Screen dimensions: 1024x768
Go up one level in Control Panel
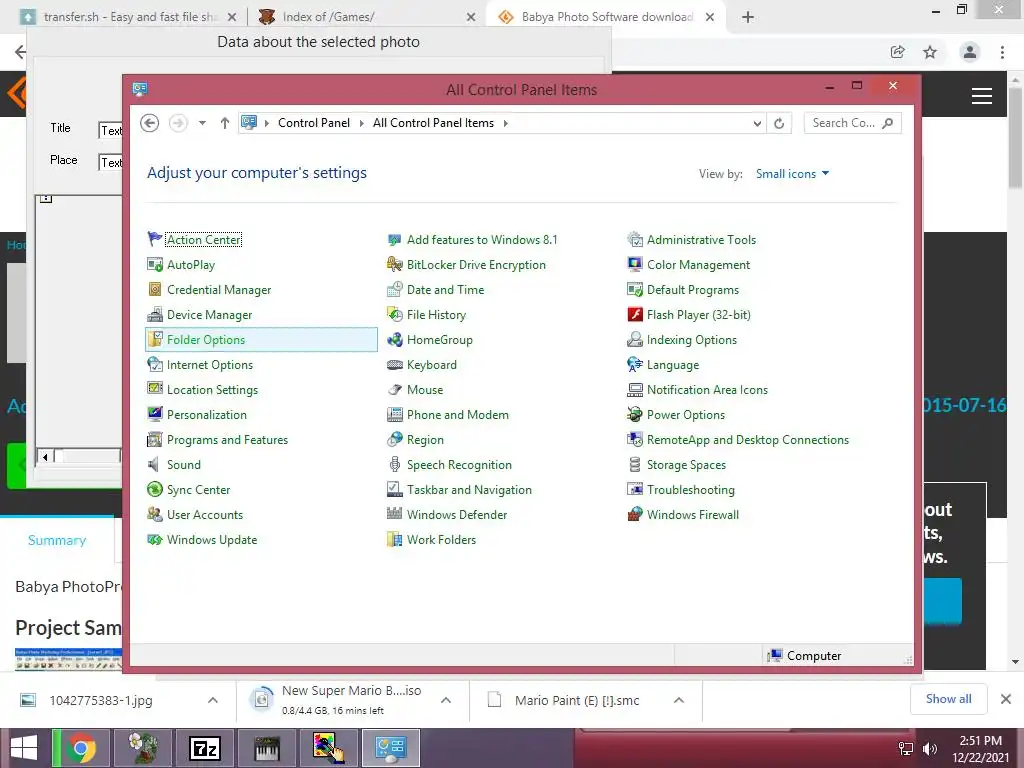tap(225, 123)
